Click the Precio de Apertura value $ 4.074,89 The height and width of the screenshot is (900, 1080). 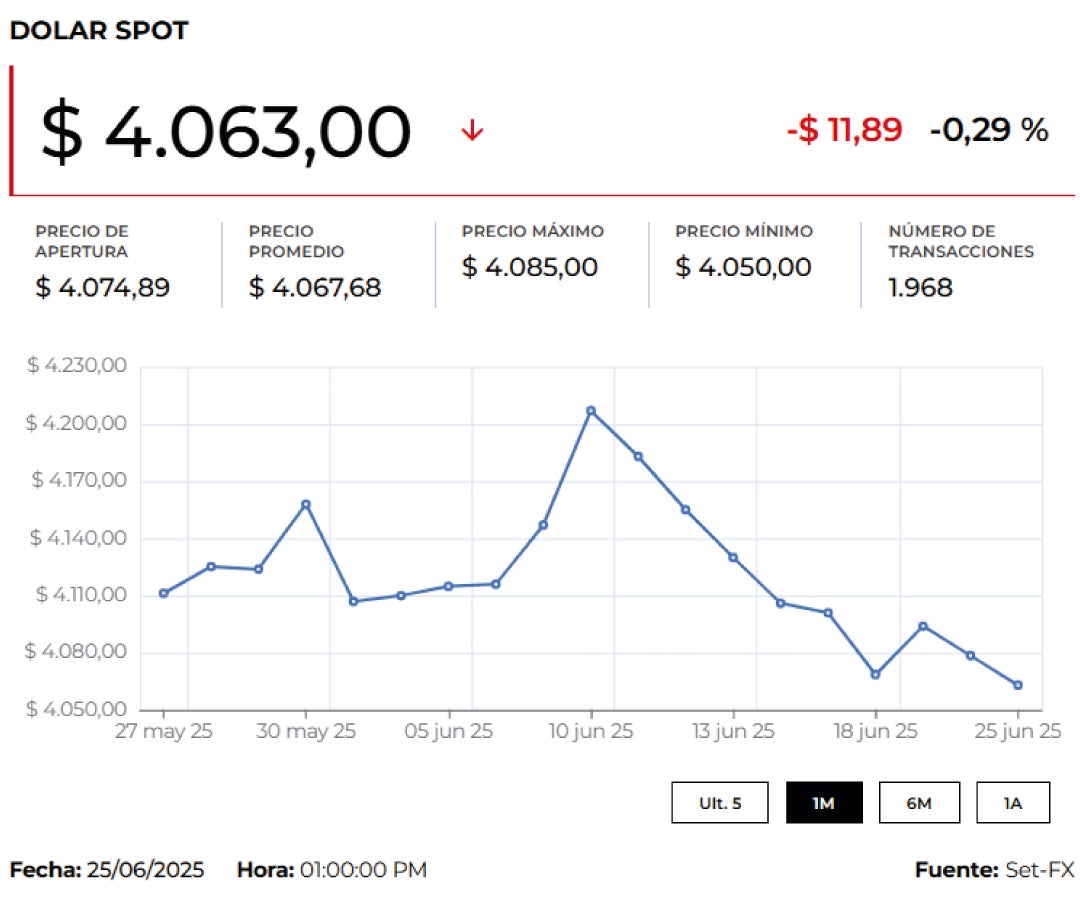[x=102, y=288]
